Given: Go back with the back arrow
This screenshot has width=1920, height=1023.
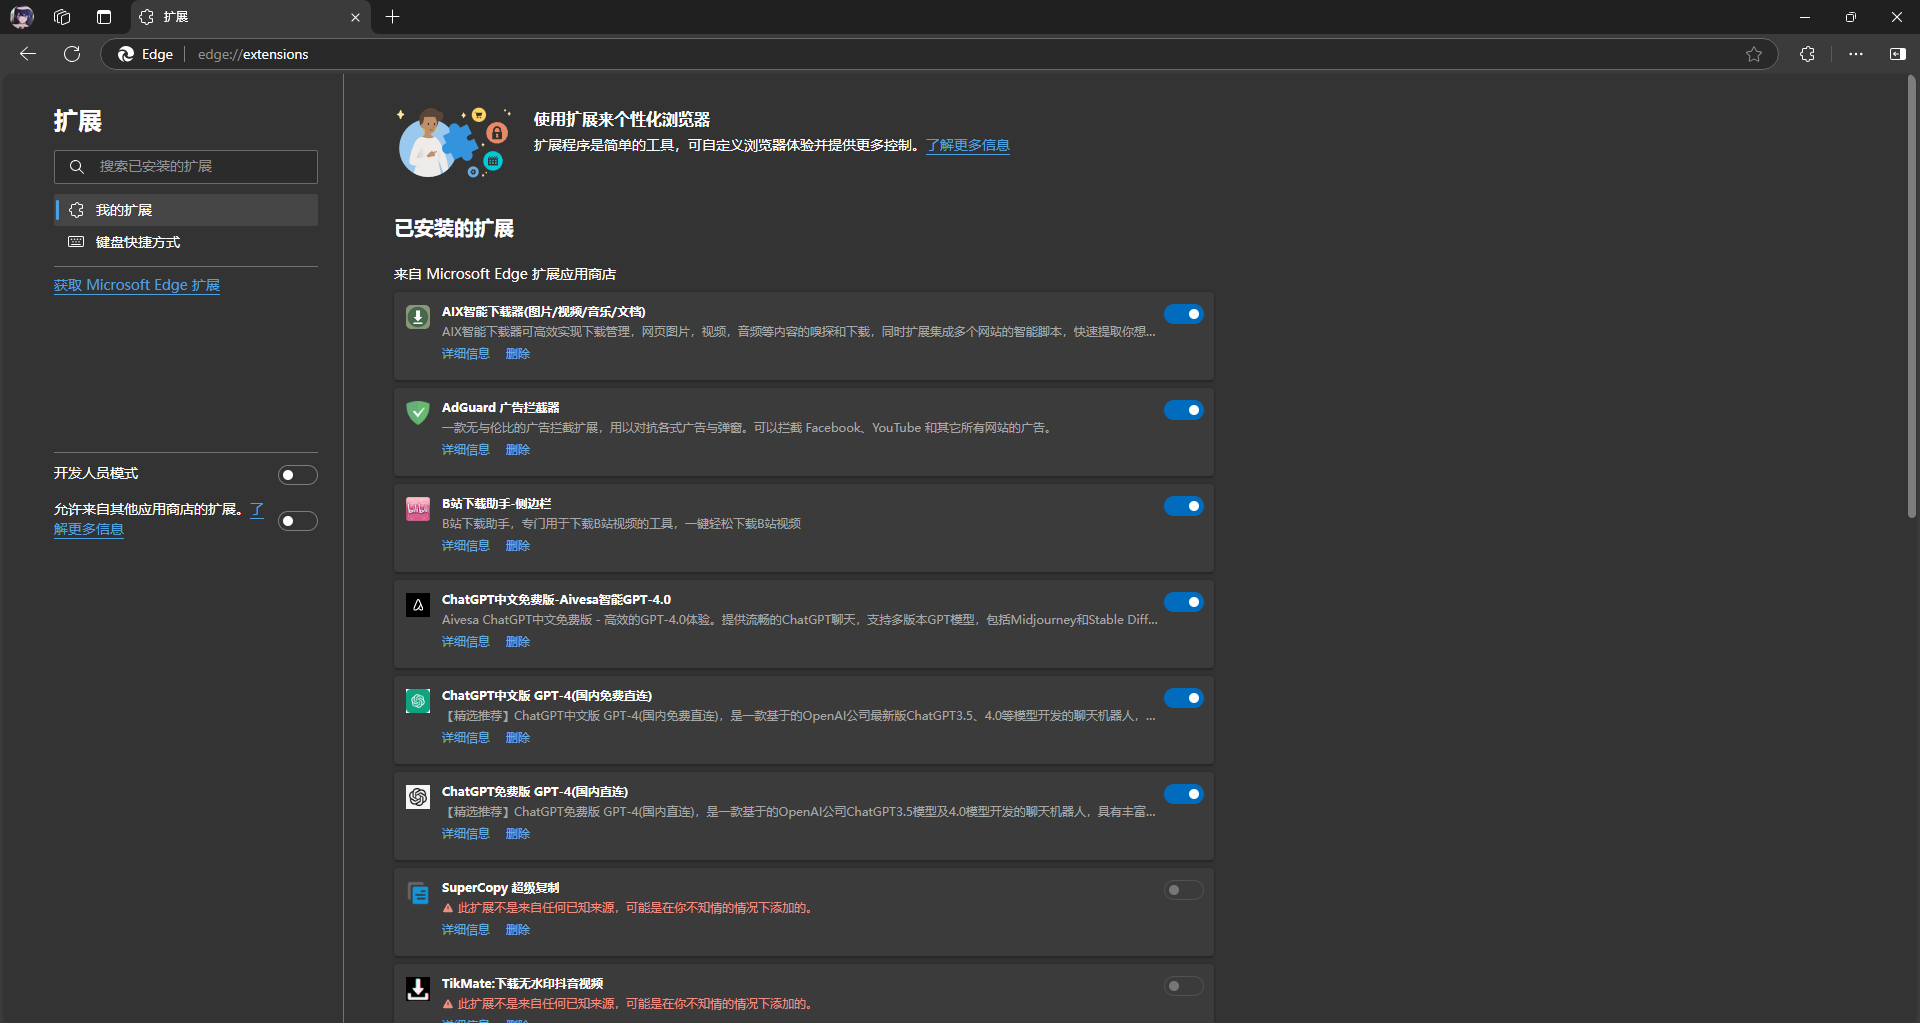Looking at the screenshot, I should point(28,54).
